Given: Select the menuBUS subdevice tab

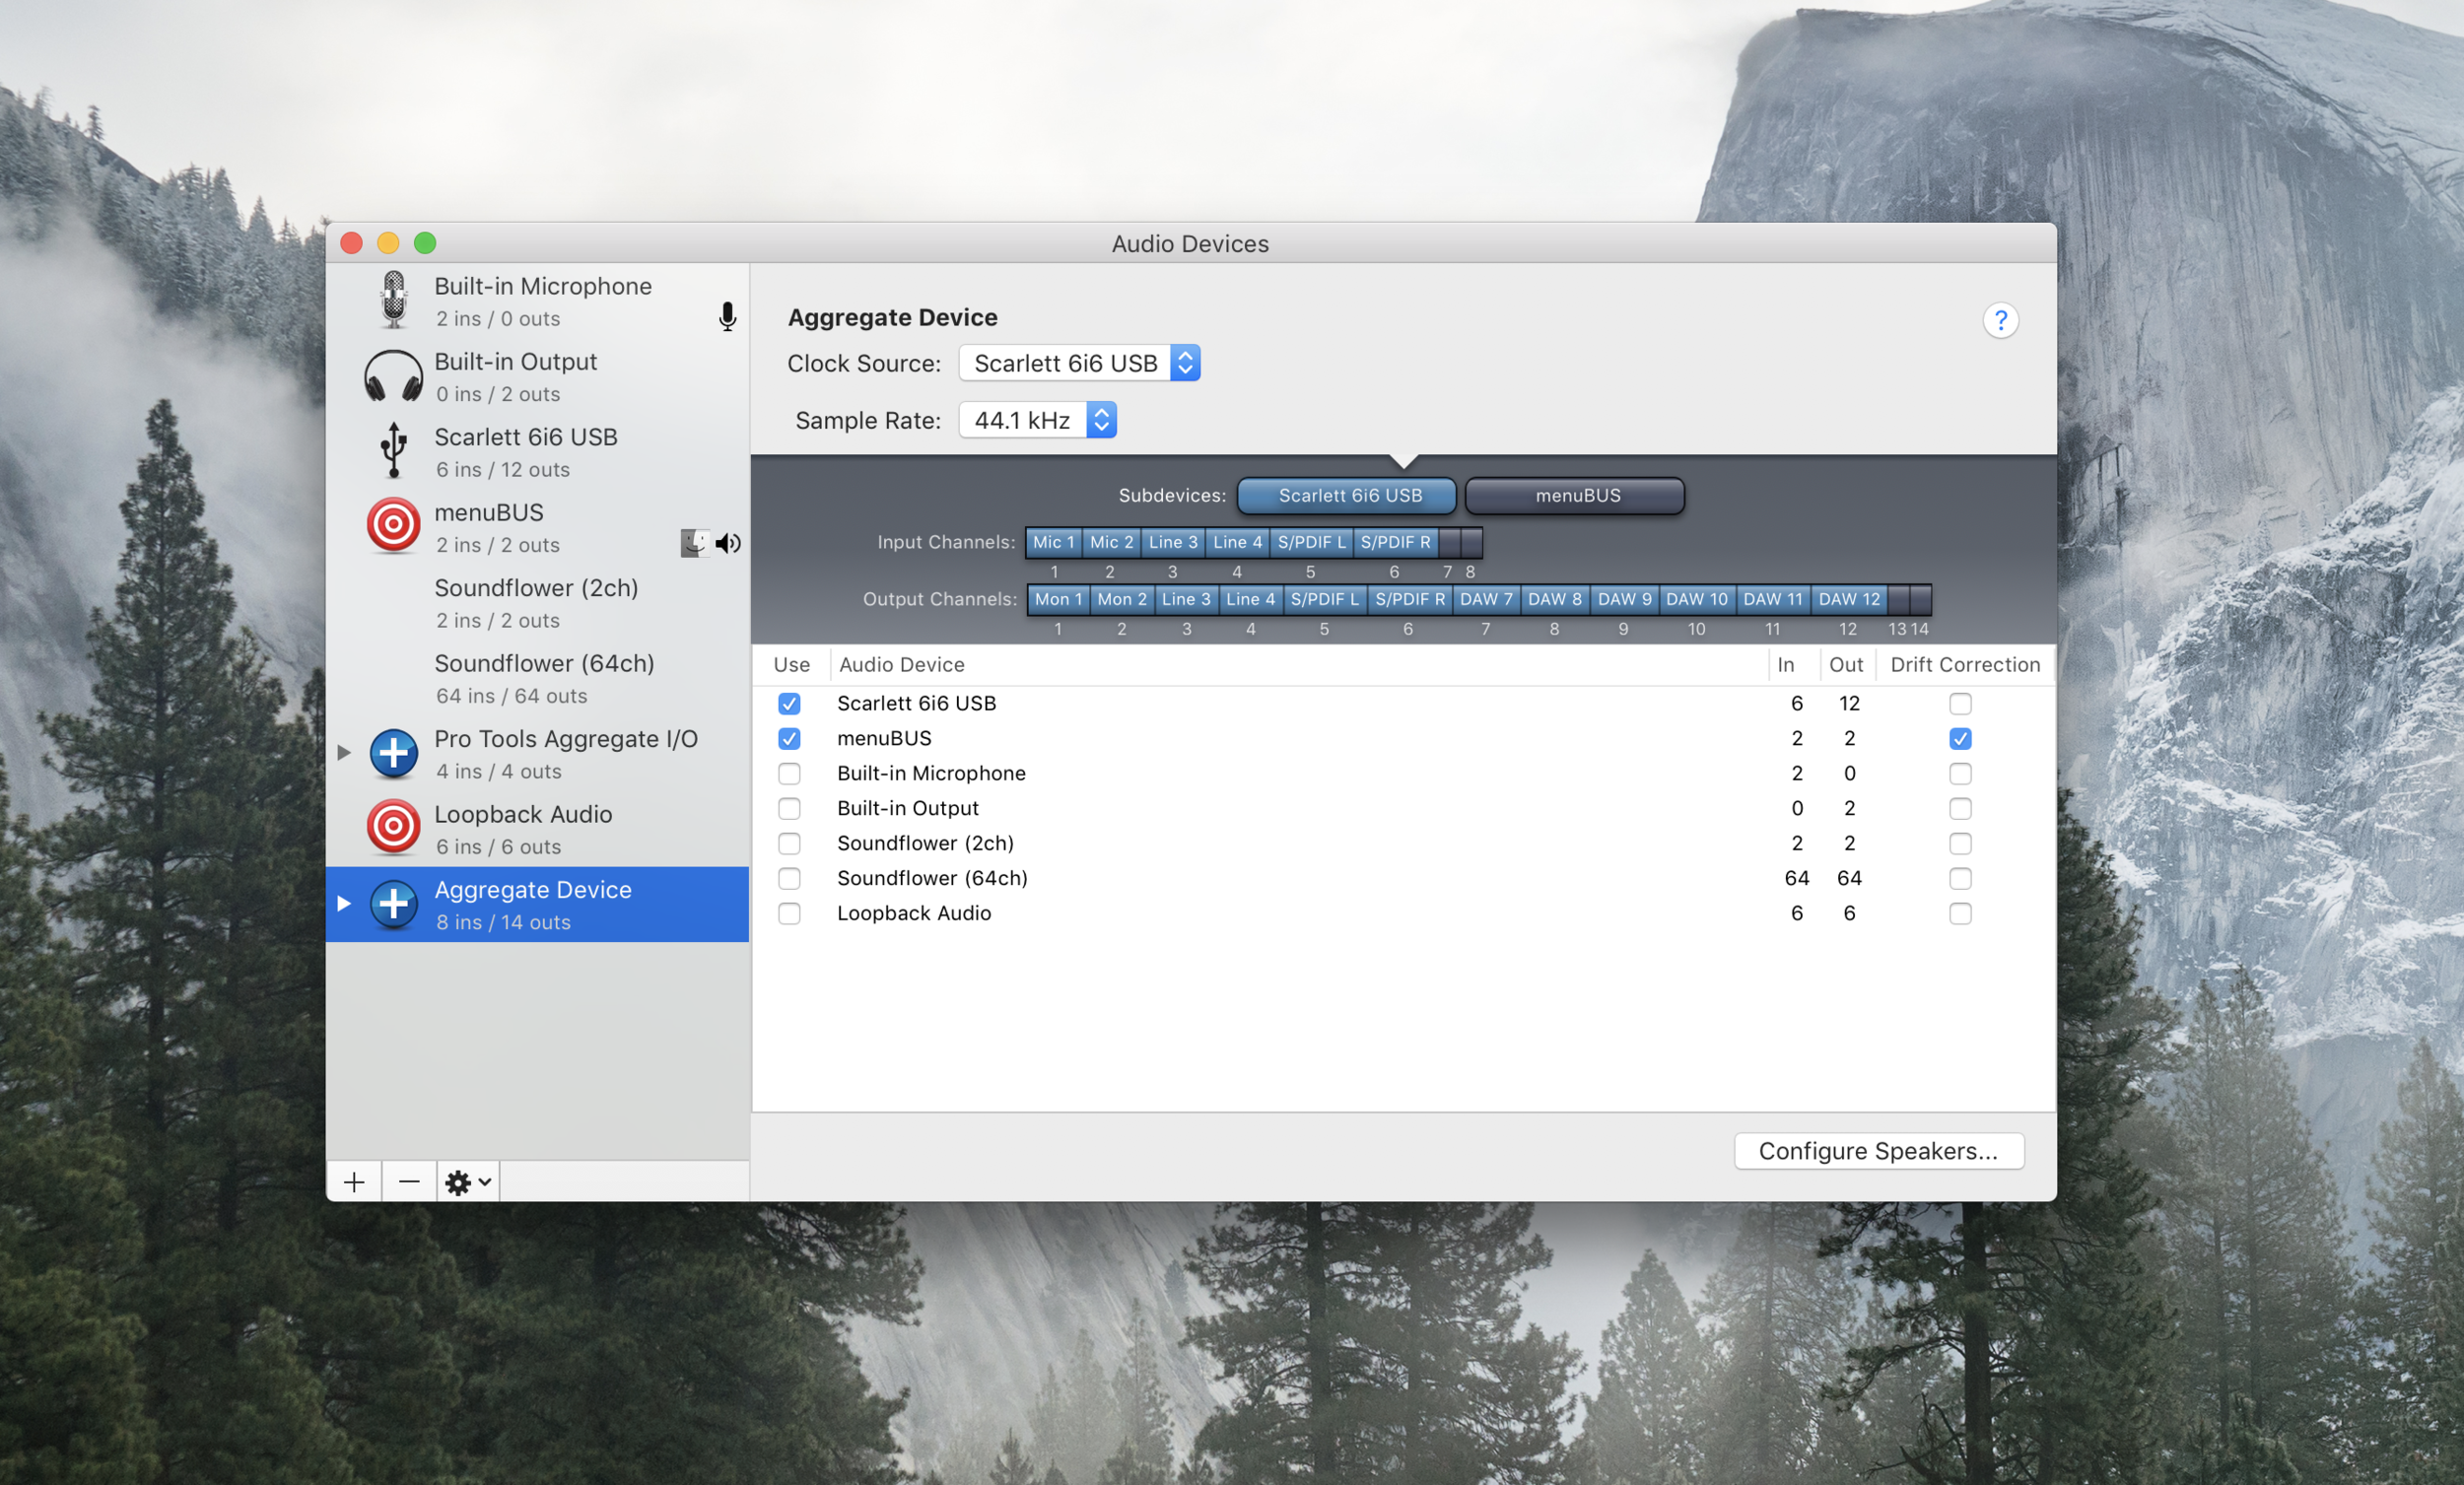Looking at the screenshot, I should 1575,496.
